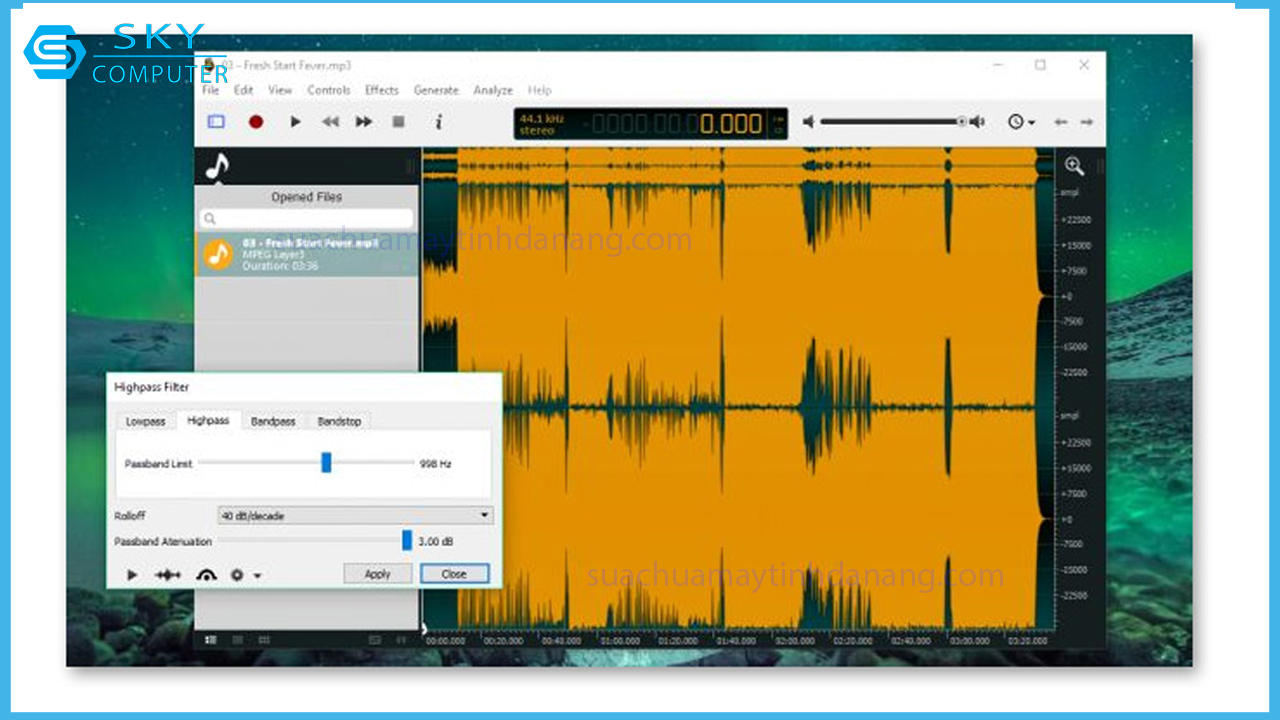Image resolution: width=1280 pixels, height=720 pixels.
Task: Click the zoom magnifier icon beside waveform
Action: (x=1074, y=166)
